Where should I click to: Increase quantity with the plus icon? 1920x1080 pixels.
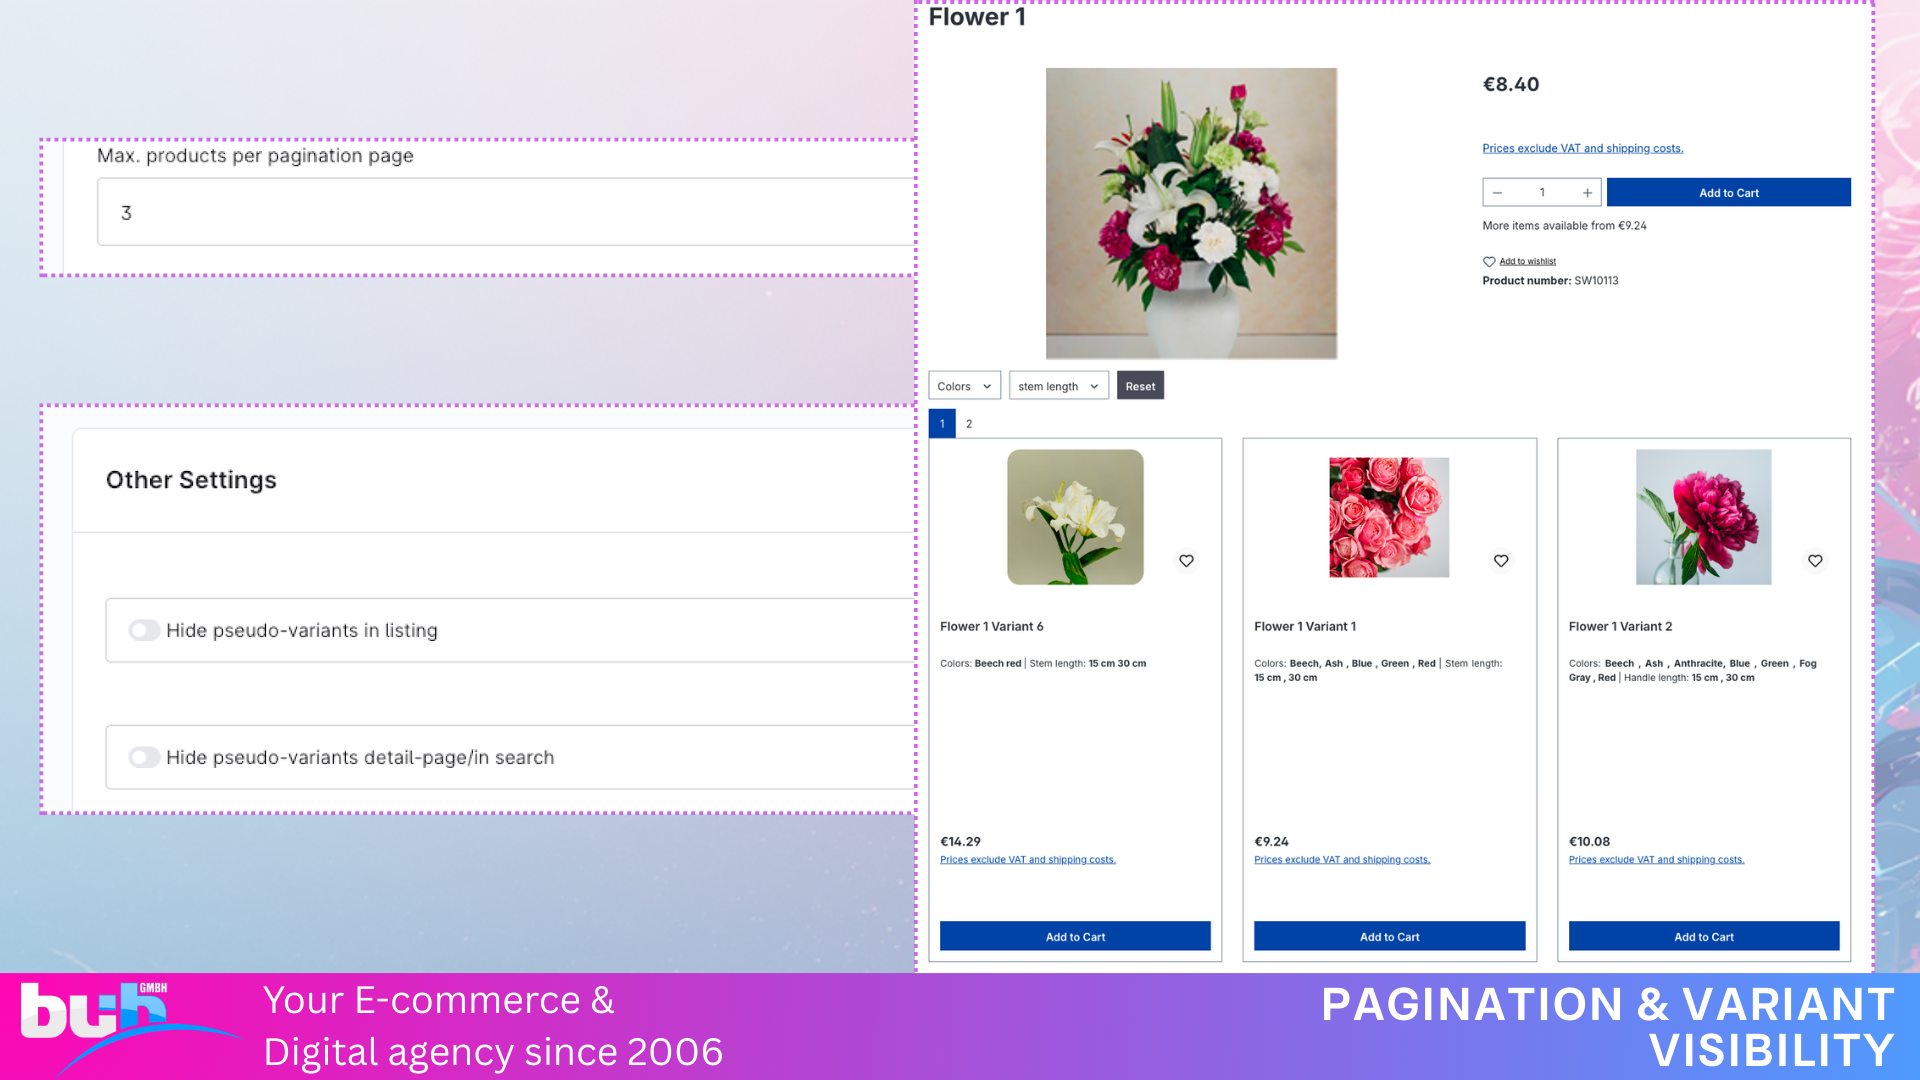(x=1587, y=193)
